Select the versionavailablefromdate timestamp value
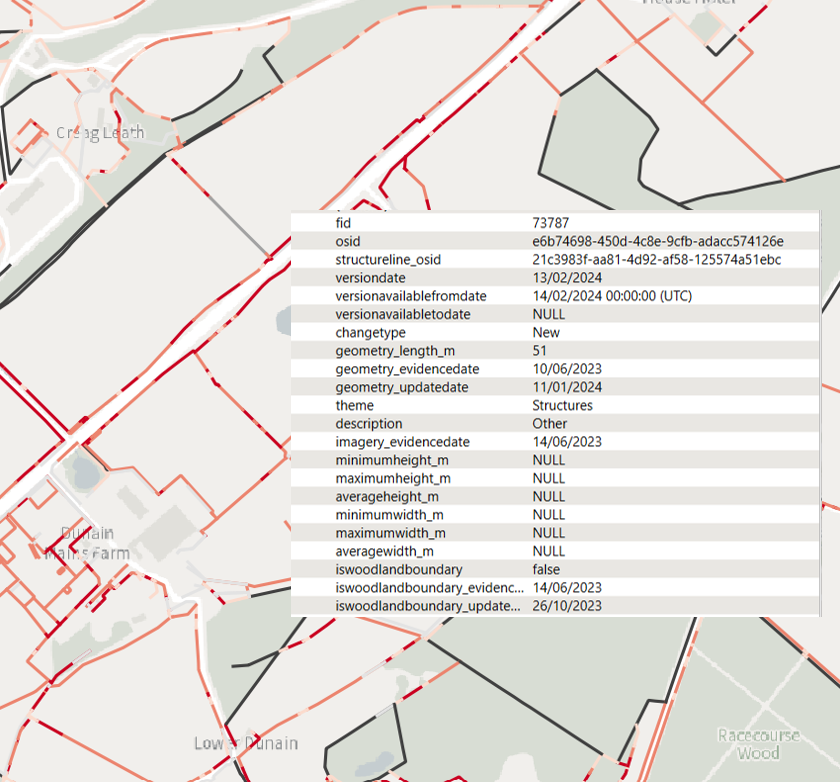The width and height of the screenshot is (840, 782). [x=612, y=296]
